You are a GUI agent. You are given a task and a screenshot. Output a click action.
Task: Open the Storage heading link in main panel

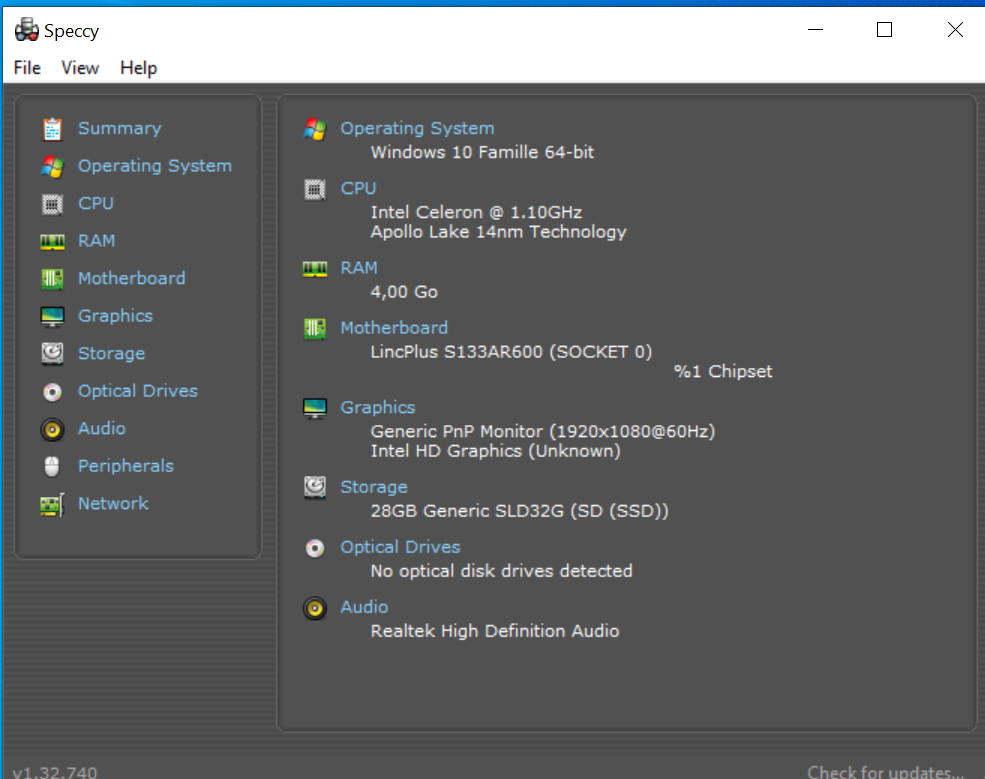click(374, 487)
